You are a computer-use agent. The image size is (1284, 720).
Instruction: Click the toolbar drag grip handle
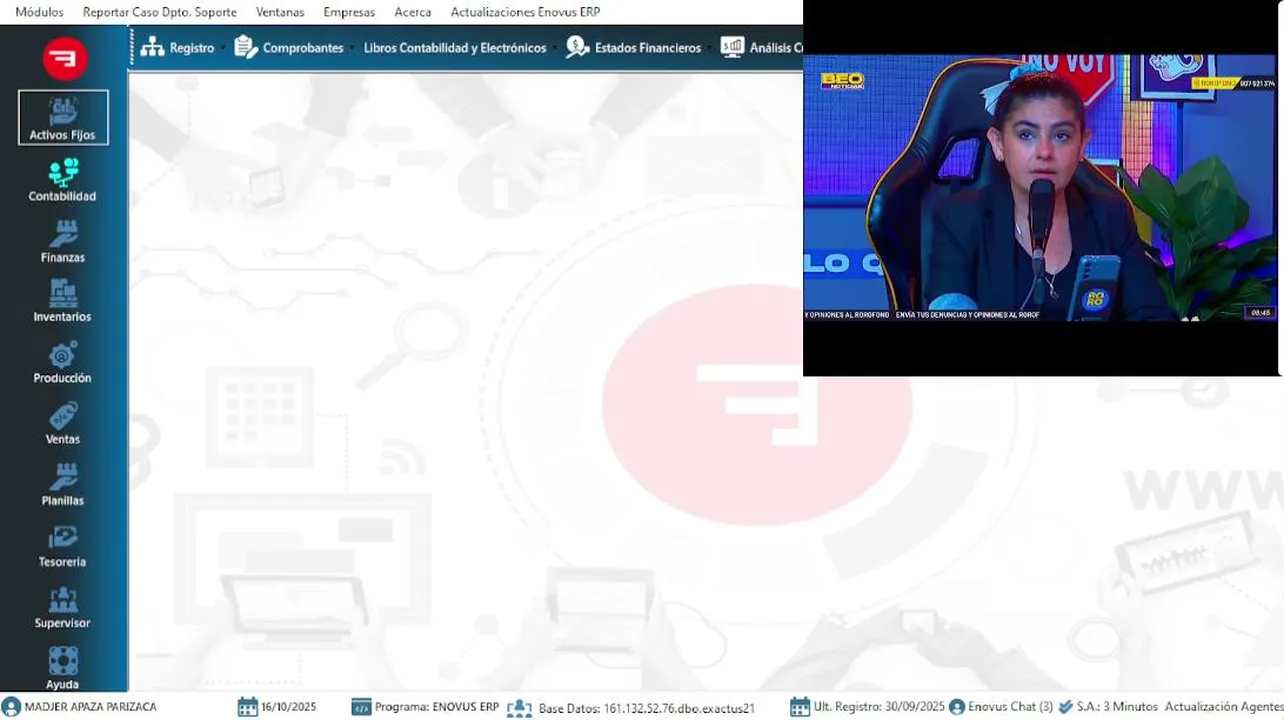coord(131,47)
